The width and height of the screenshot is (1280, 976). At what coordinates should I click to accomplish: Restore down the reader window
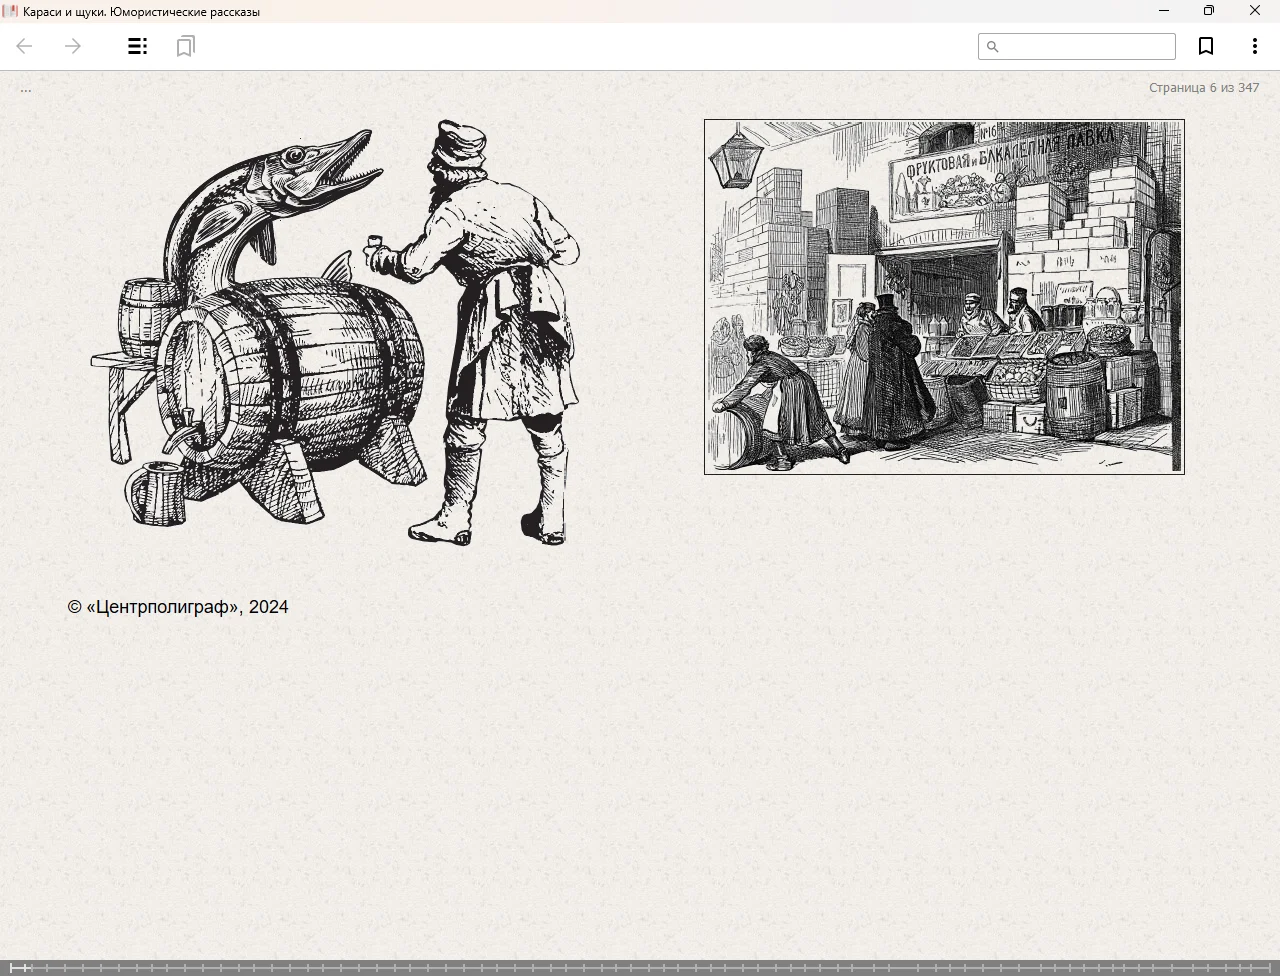[x=1209, y=11]
